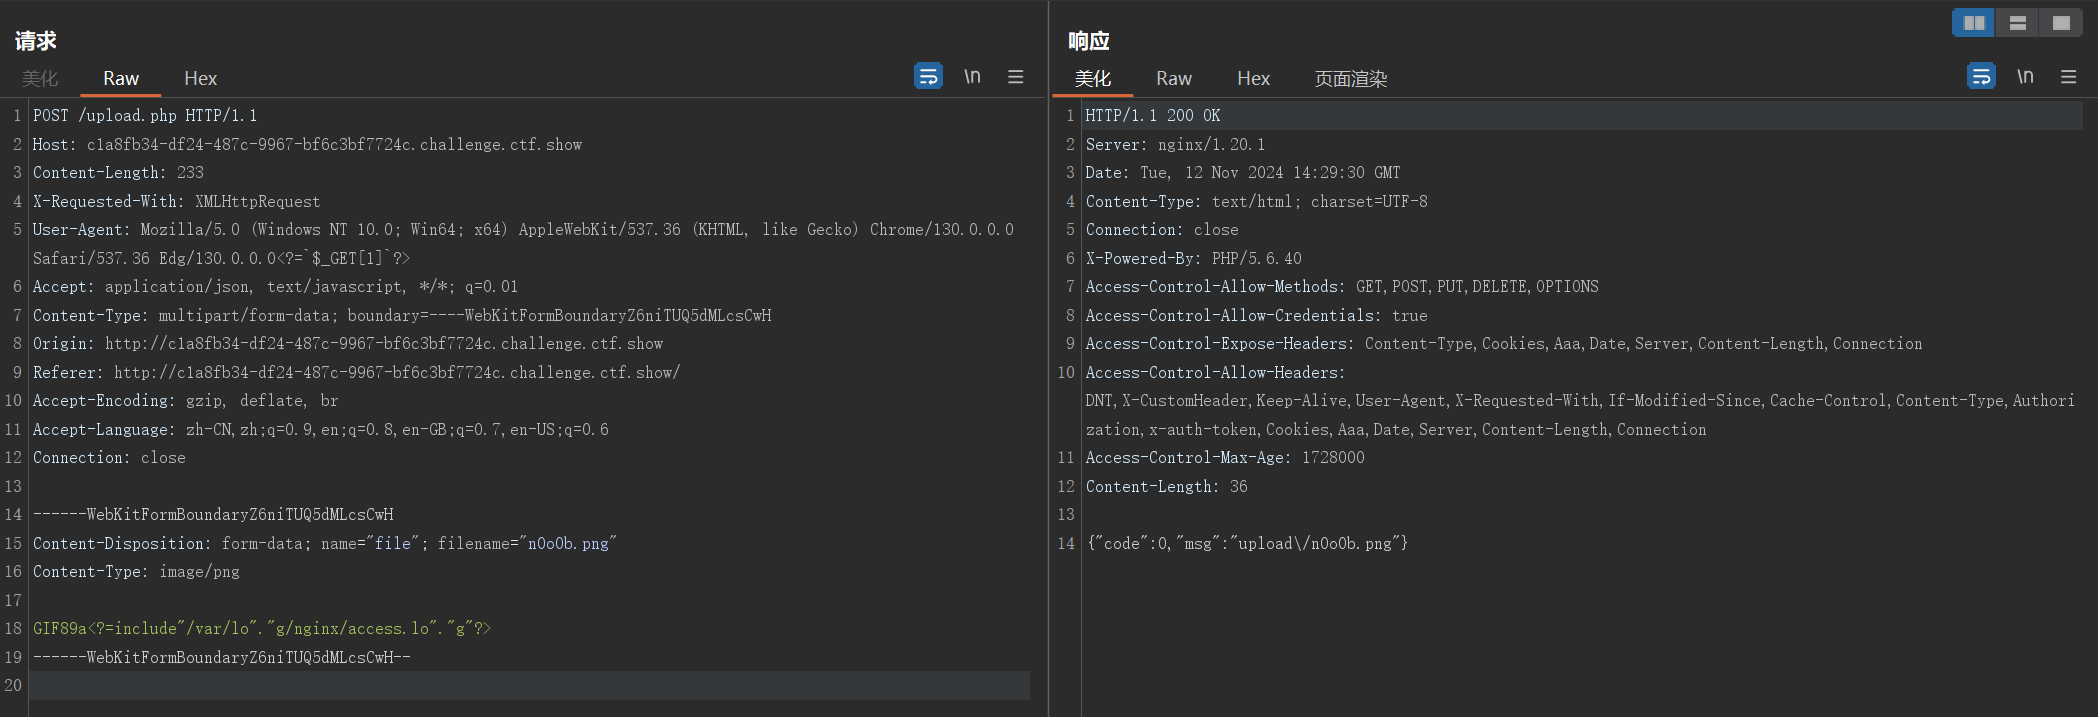This screenshot has width=2098, height=717.
Task: Click 'Content-Length: 36' in the response
Action: tap(1167, 486)
